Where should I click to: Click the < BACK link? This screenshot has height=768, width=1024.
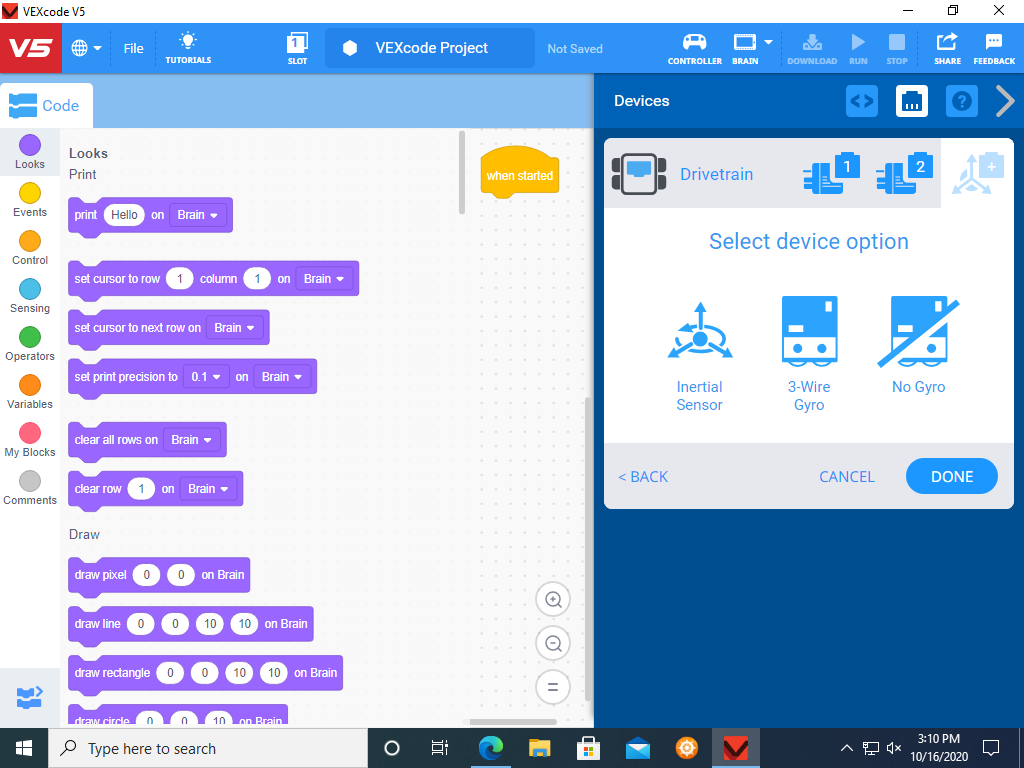[643, 477]
